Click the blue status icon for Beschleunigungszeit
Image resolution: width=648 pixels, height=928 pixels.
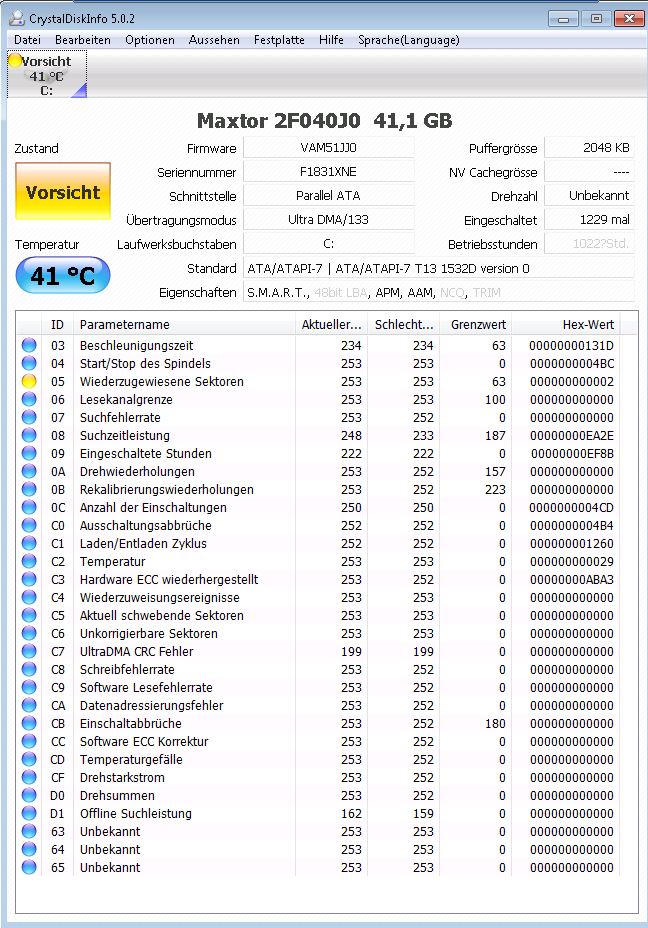tap(29, 345)
